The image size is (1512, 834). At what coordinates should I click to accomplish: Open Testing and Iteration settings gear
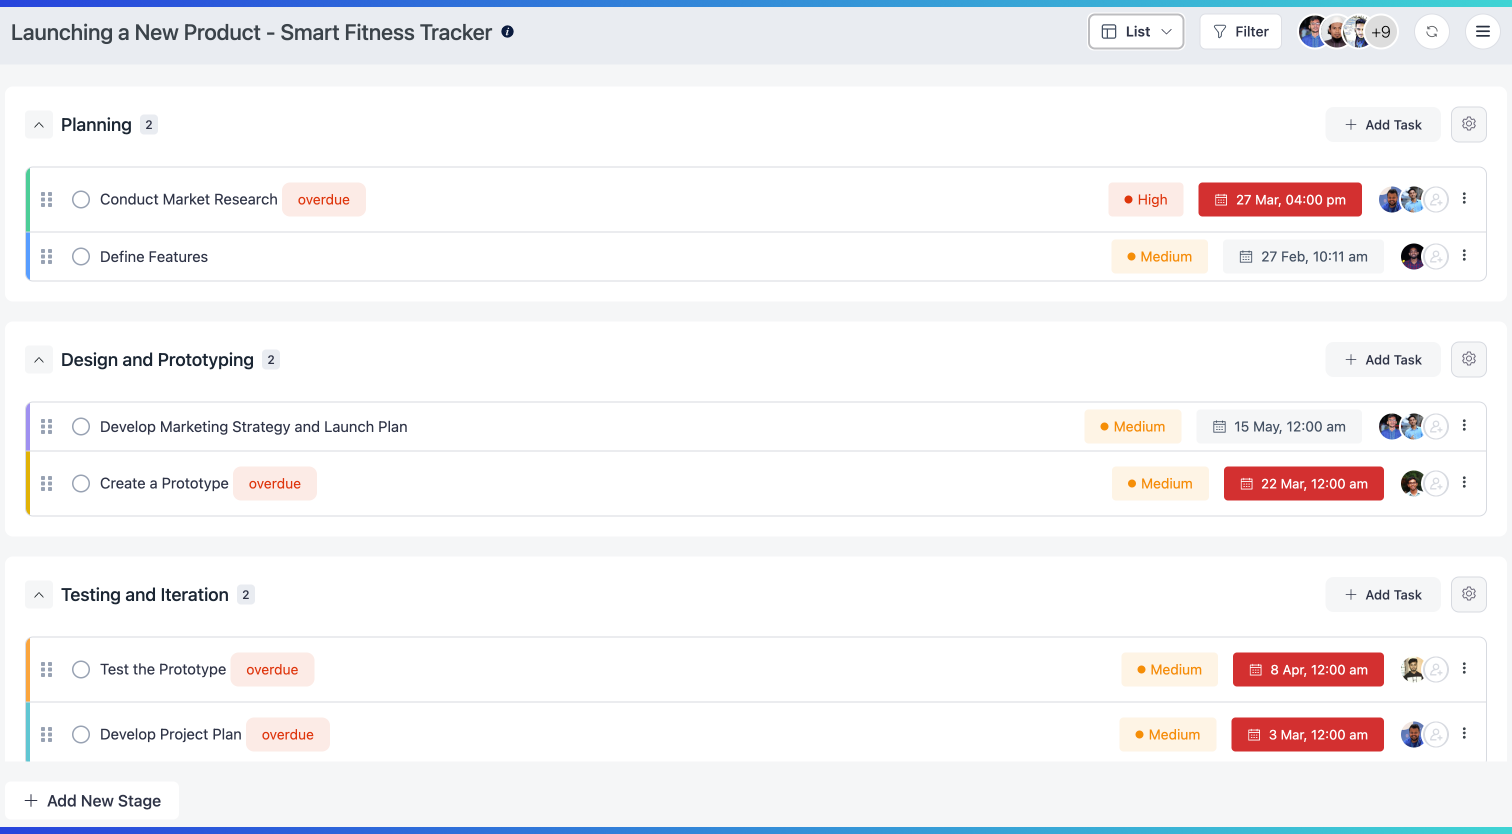1468,594
